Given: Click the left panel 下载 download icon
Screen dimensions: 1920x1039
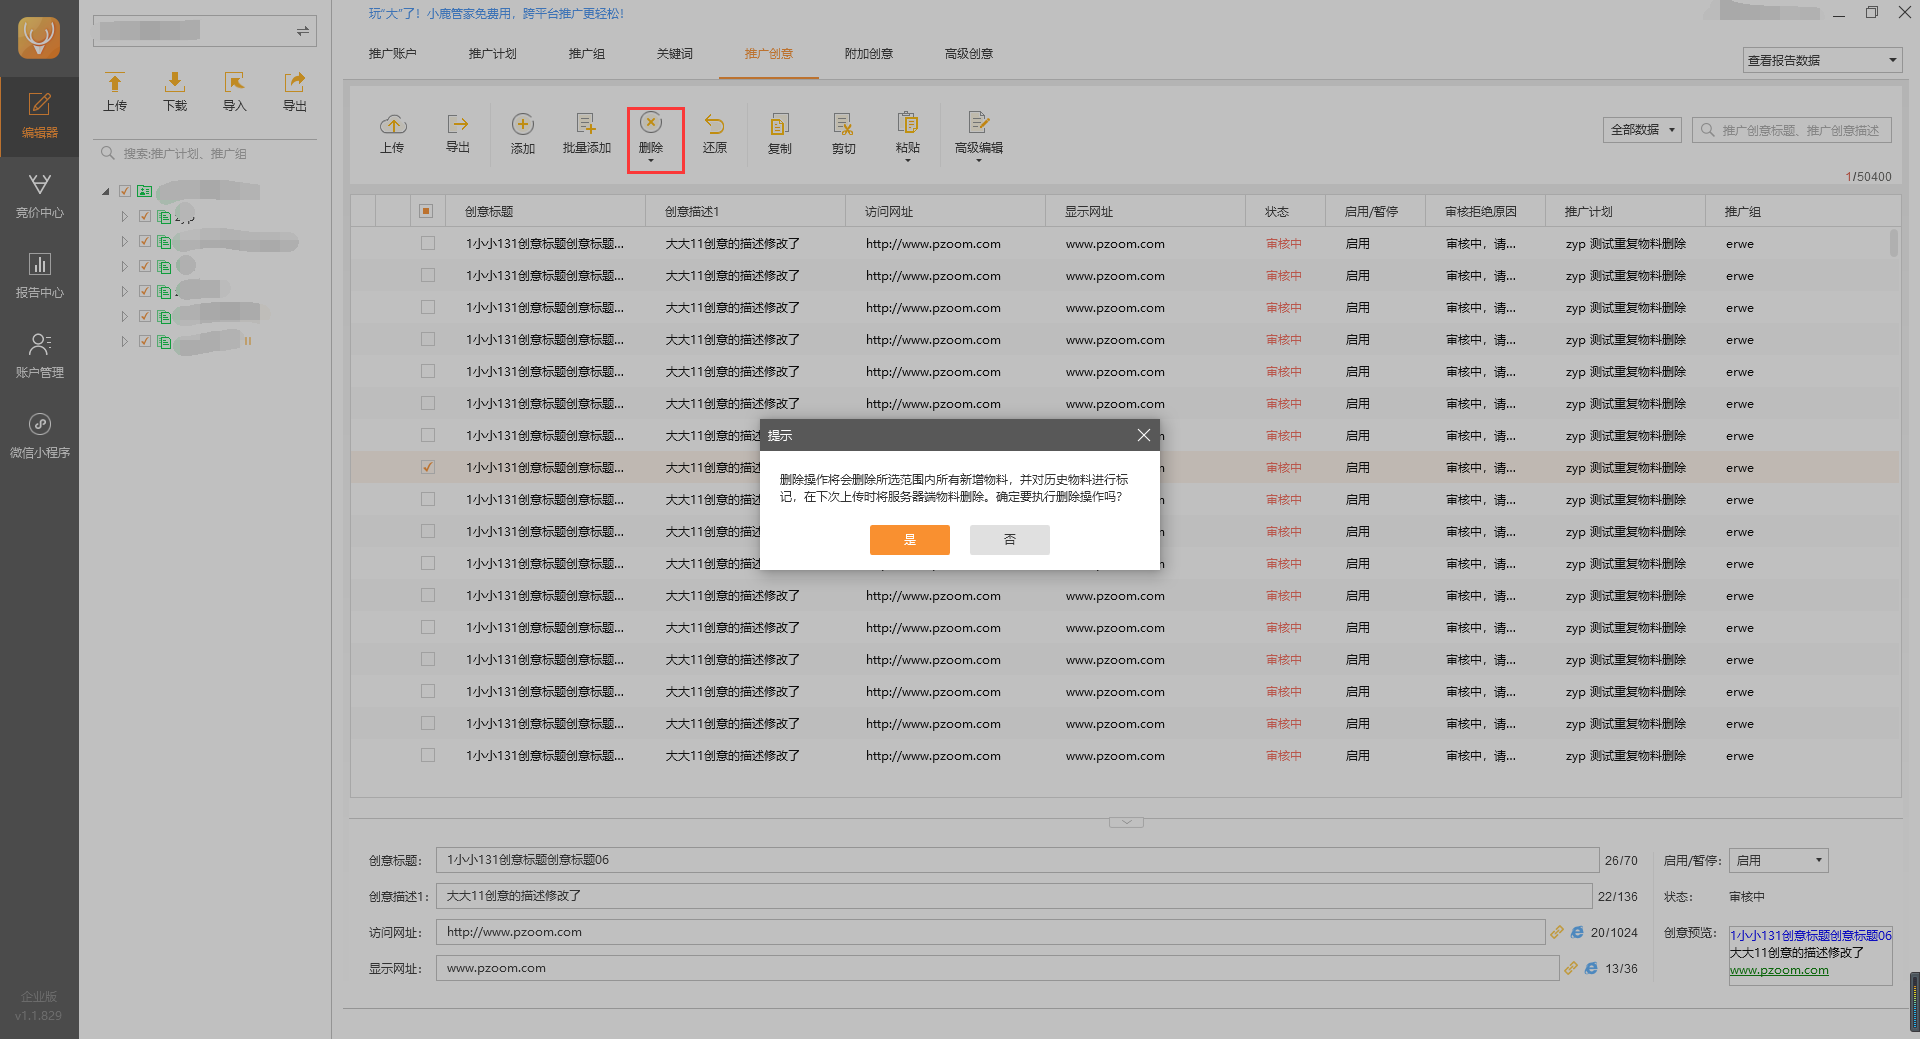Looking at the screenshot, I should [175, 82].
